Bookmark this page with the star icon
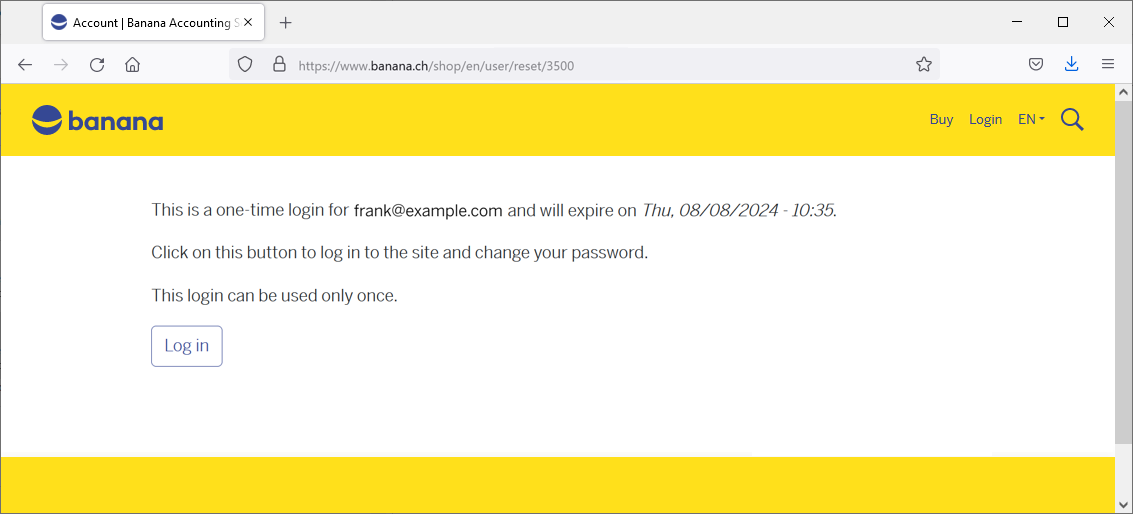 [924, 65]
